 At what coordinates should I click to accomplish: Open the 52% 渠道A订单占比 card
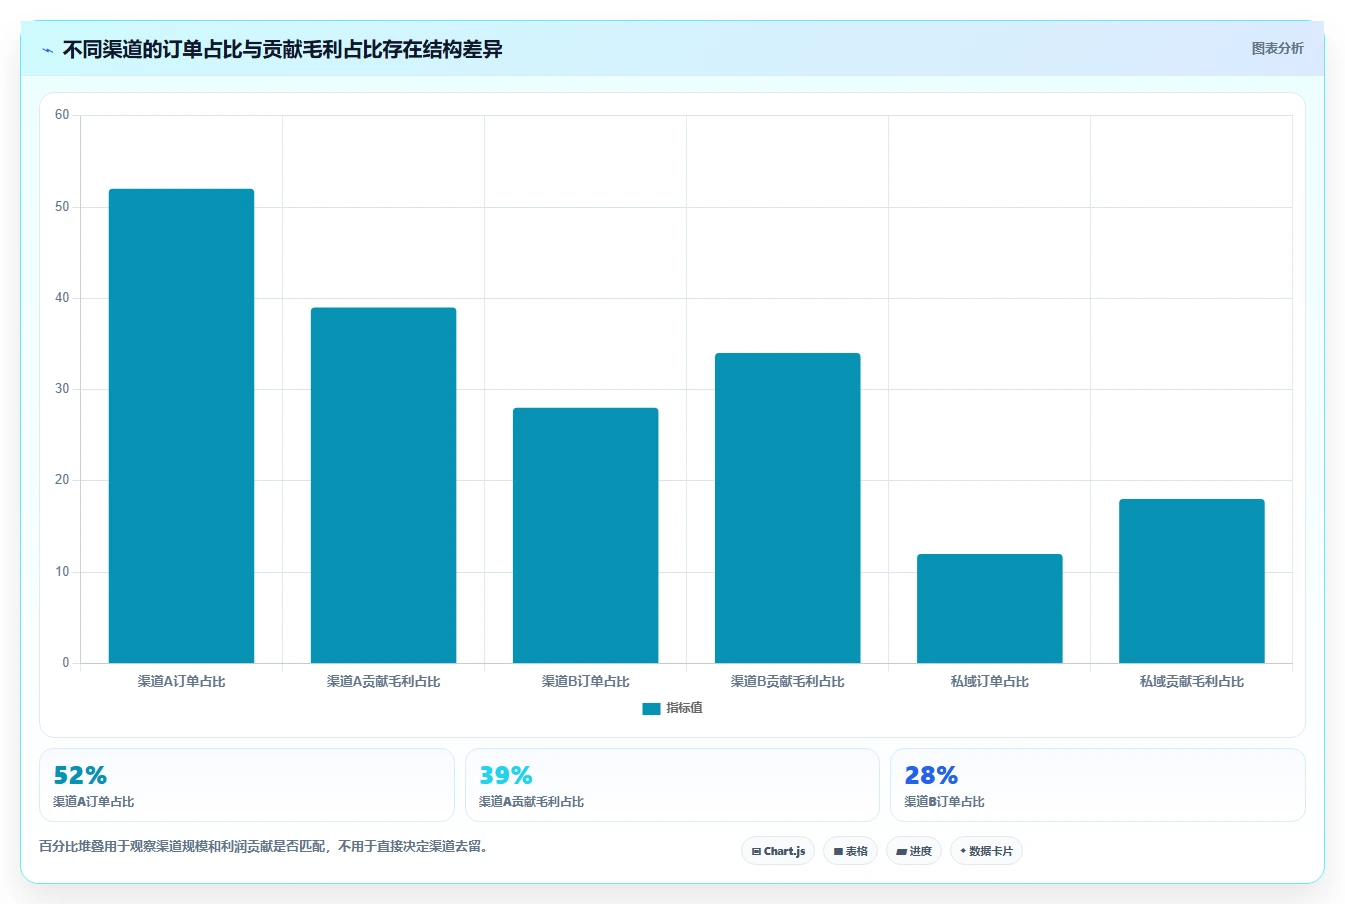pyautogui.click(x=247, y=785)
